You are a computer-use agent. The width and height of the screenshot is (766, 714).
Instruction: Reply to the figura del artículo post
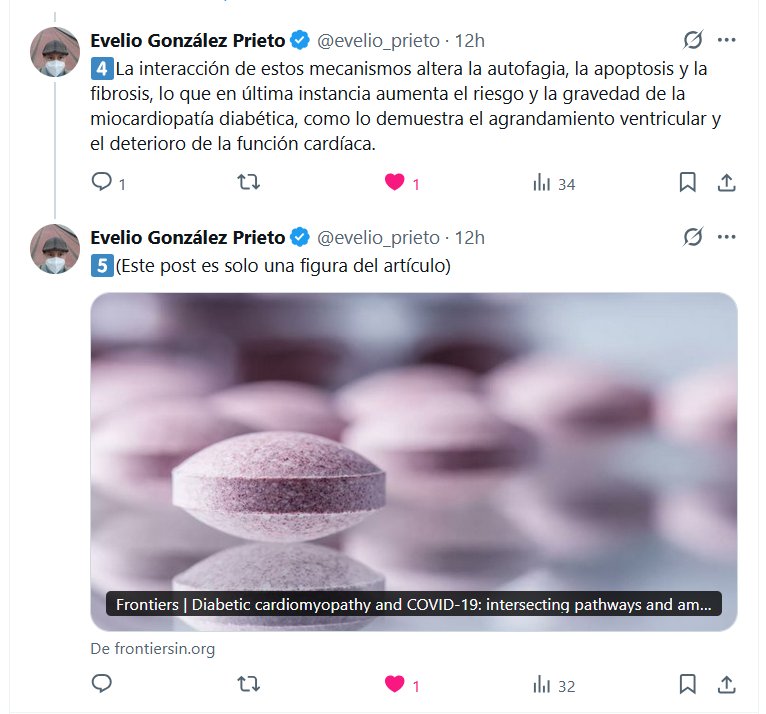[x=102, y=684]
